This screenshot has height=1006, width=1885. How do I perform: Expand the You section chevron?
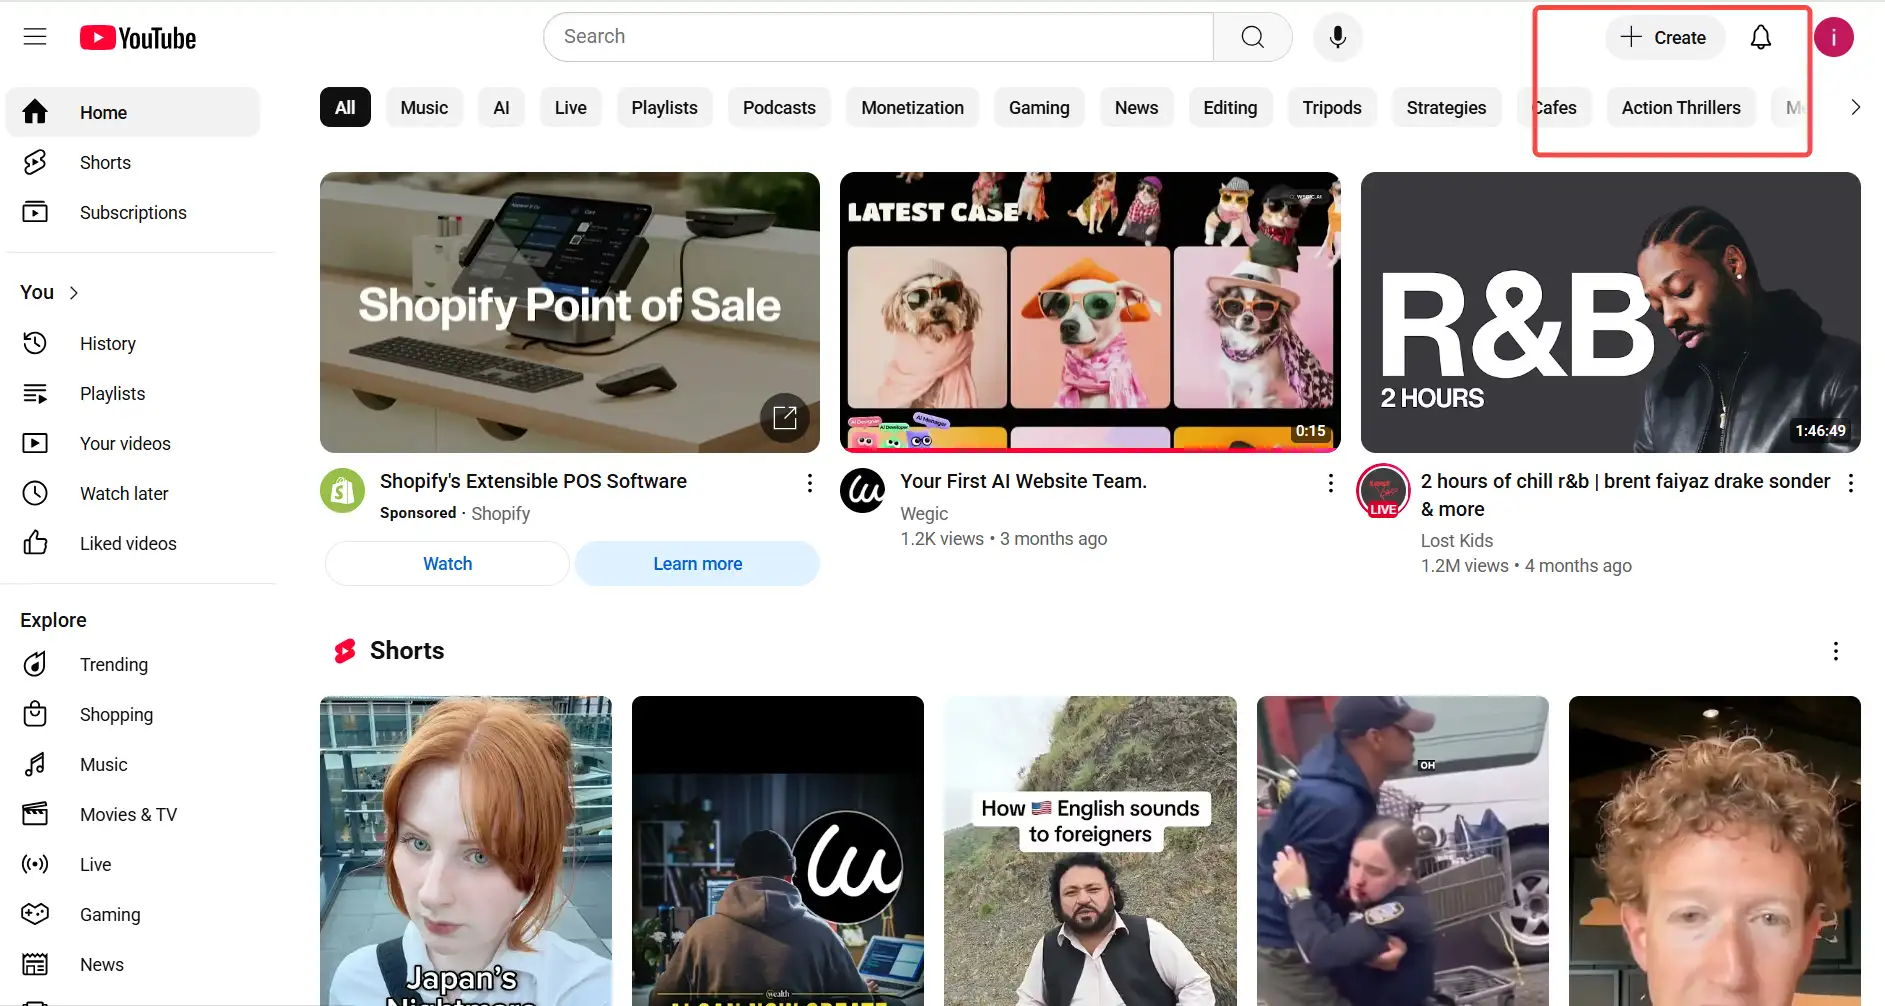pyautogui.click(x=74, y=292)
